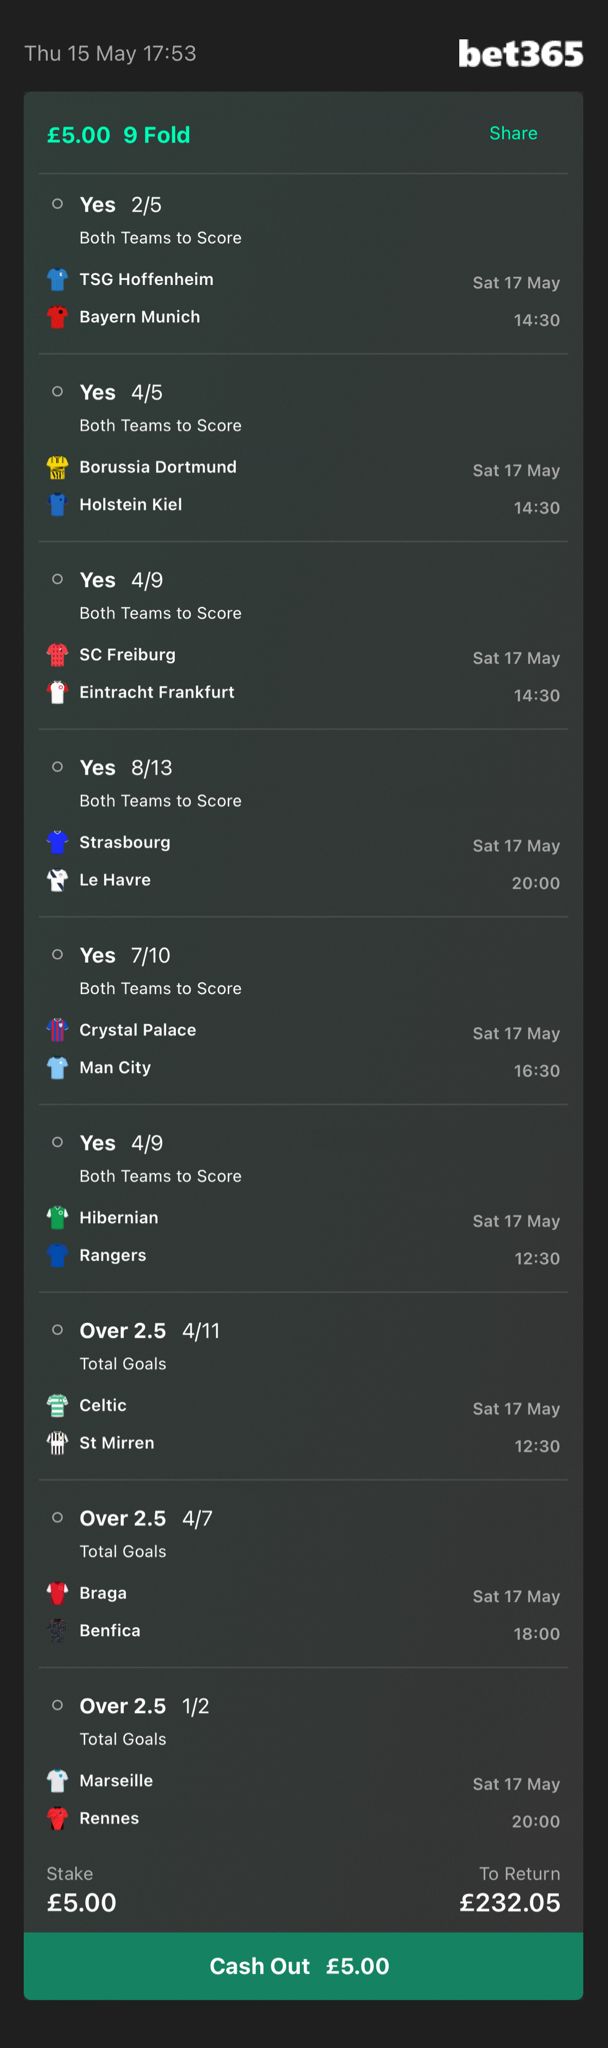Click the Hibernian green shirt icon
The width and height of the screenshot is (608, 2048).
coord(58,1218)
